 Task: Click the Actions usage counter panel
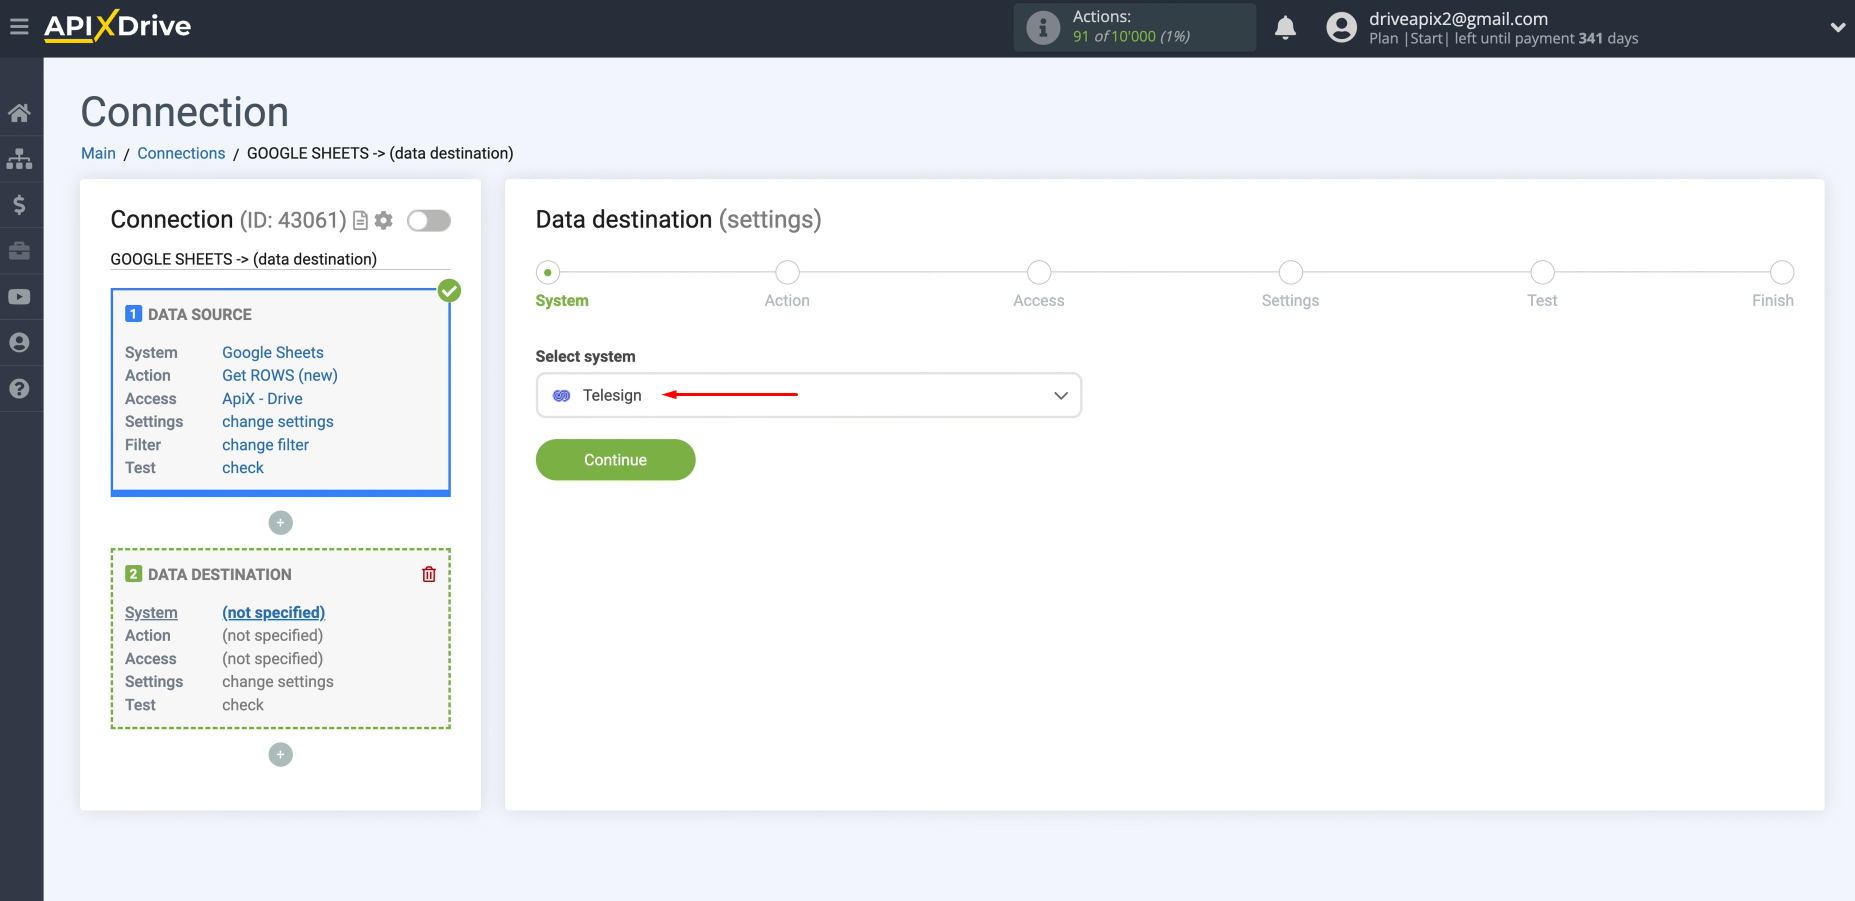click(1134, 27)
